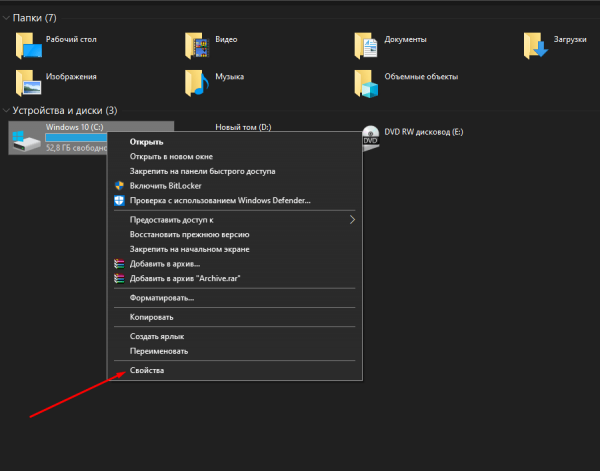Image resolution: width=600 pixels, height=471 pixels.
Task: Collapse the Устройства и диски (3) section
Action: point(6,111)
